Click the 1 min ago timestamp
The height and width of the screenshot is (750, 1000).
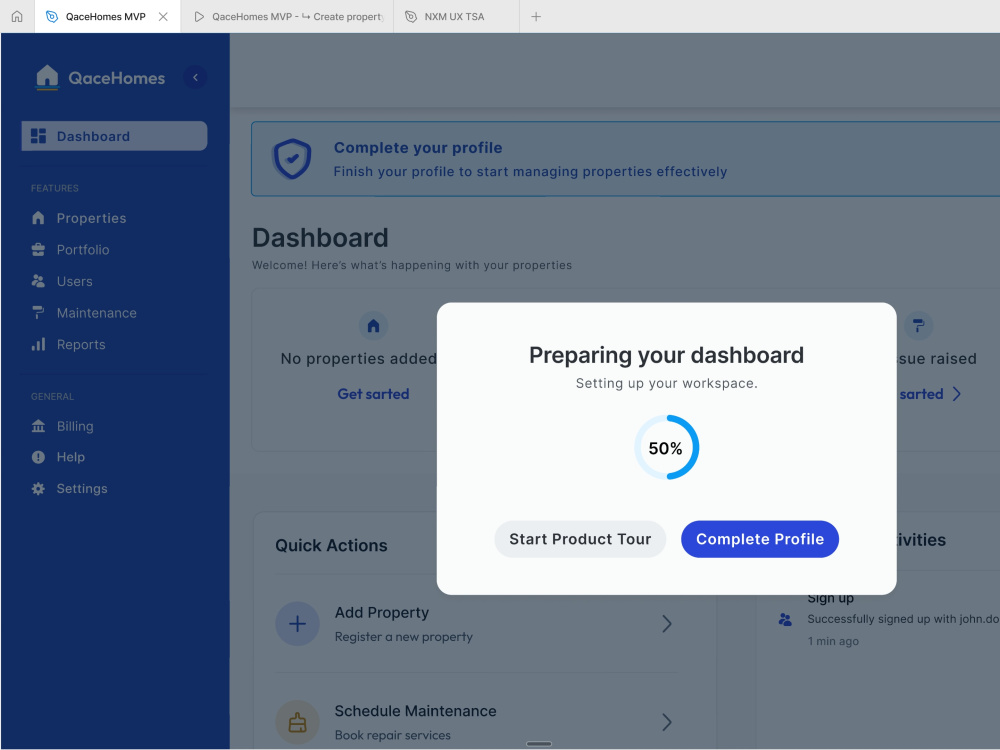point(833,642)
